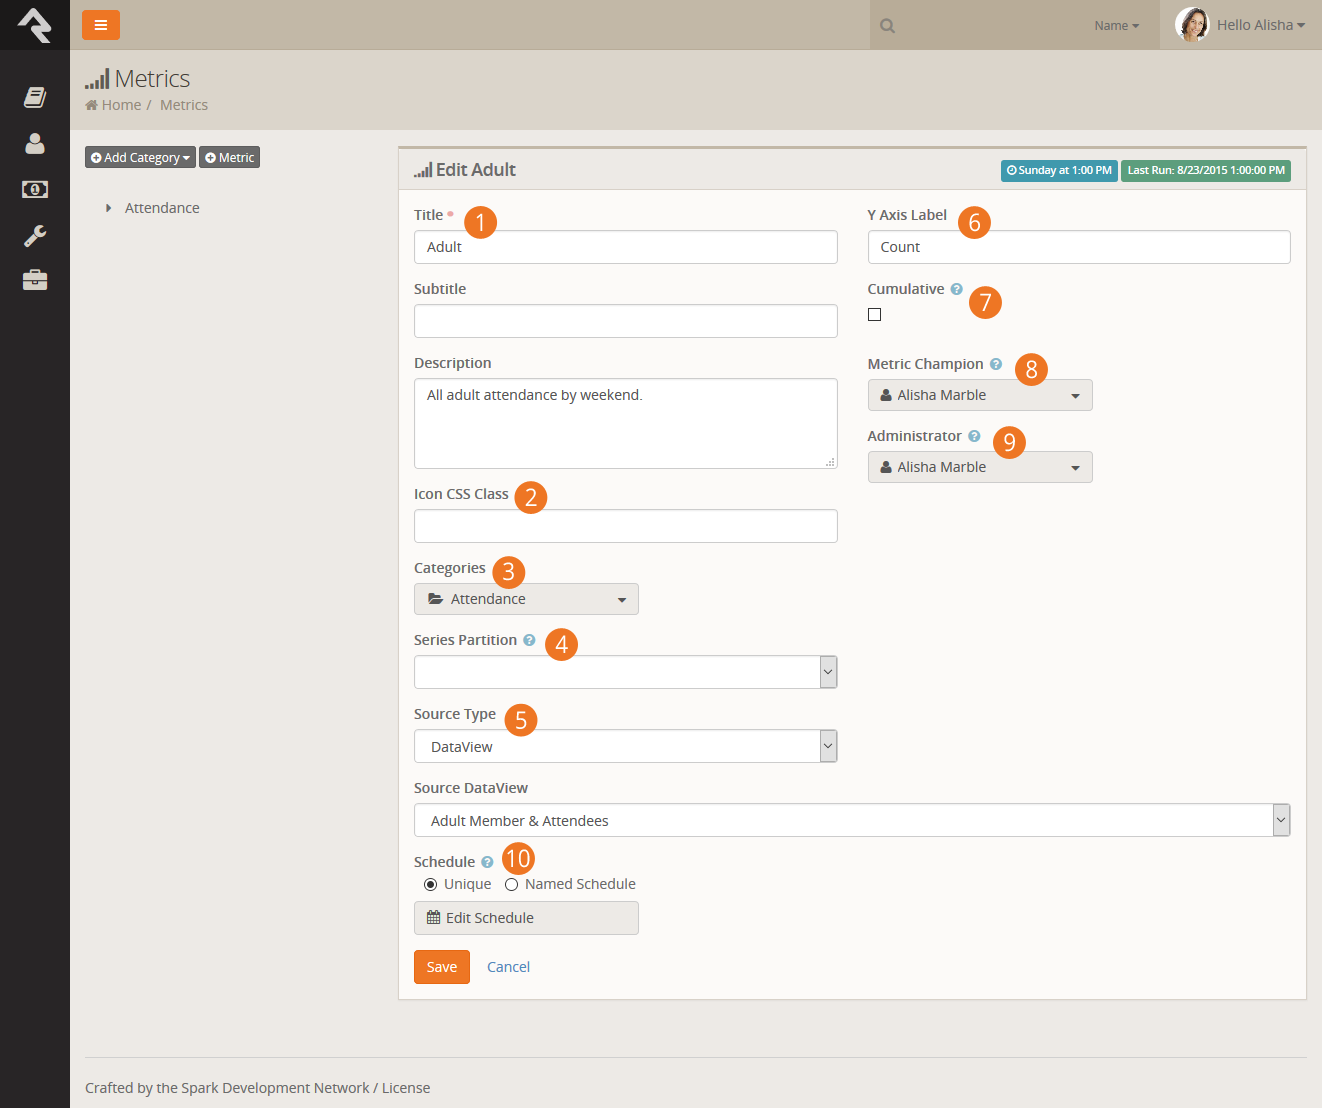Click the Sunday at 1:00 PM badge
1322x1108 pixels.
[1059, 171]
